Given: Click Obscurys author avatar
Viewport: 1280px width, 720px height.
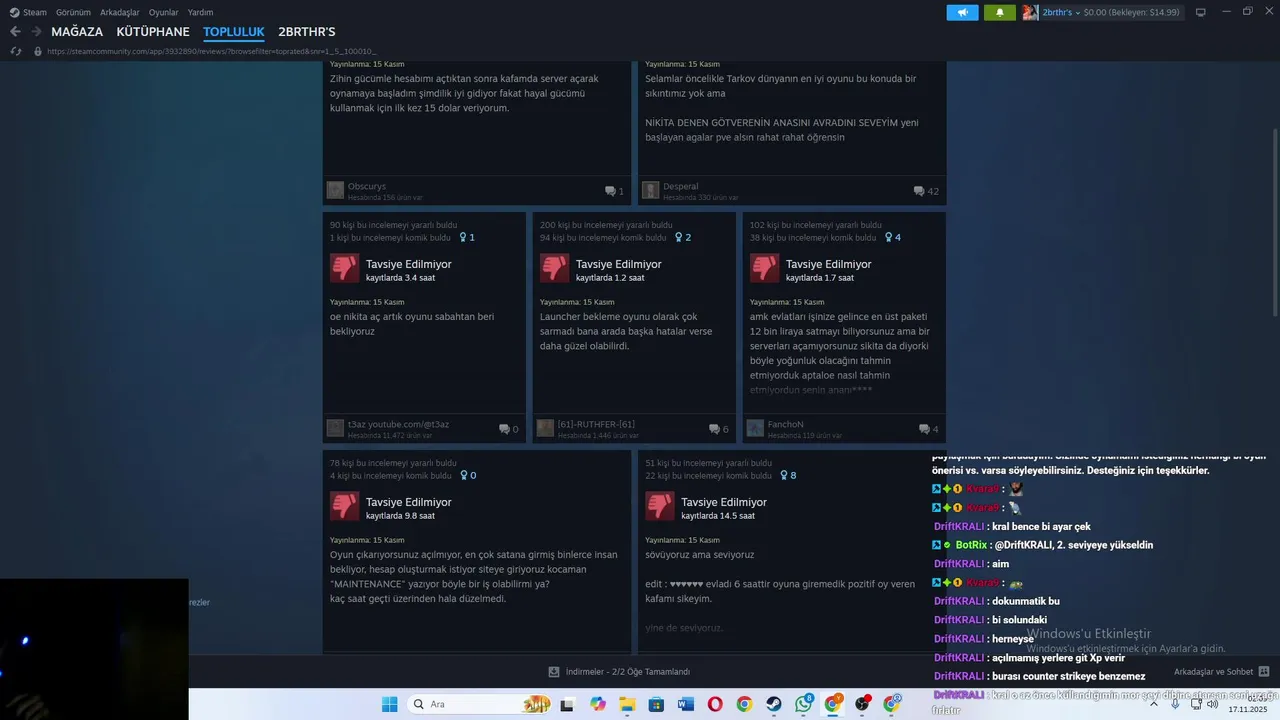Looking at the screenshot, I should click(x=335, y=190).
